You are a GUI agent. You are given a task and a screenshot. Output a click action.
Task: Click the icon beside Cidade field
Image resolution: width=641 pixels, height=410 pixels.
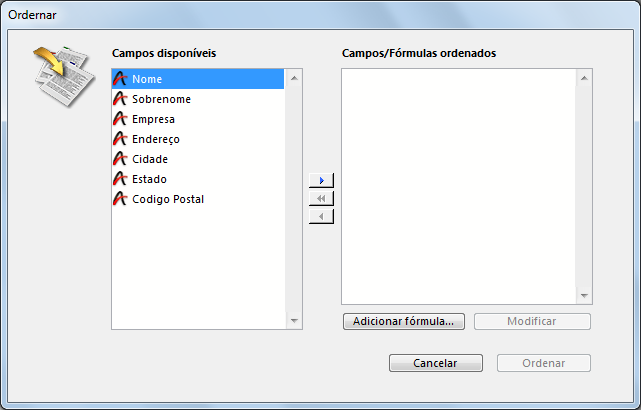coord(120,159)
